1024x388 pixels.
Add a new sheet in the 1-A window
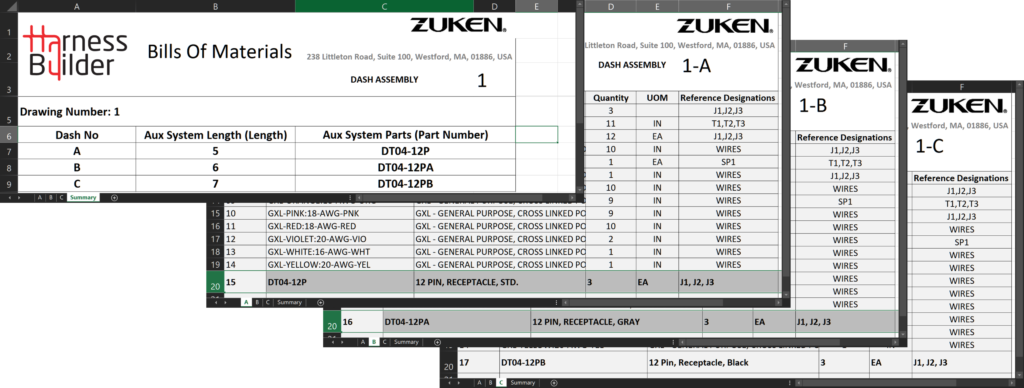(x=320, y=302)
